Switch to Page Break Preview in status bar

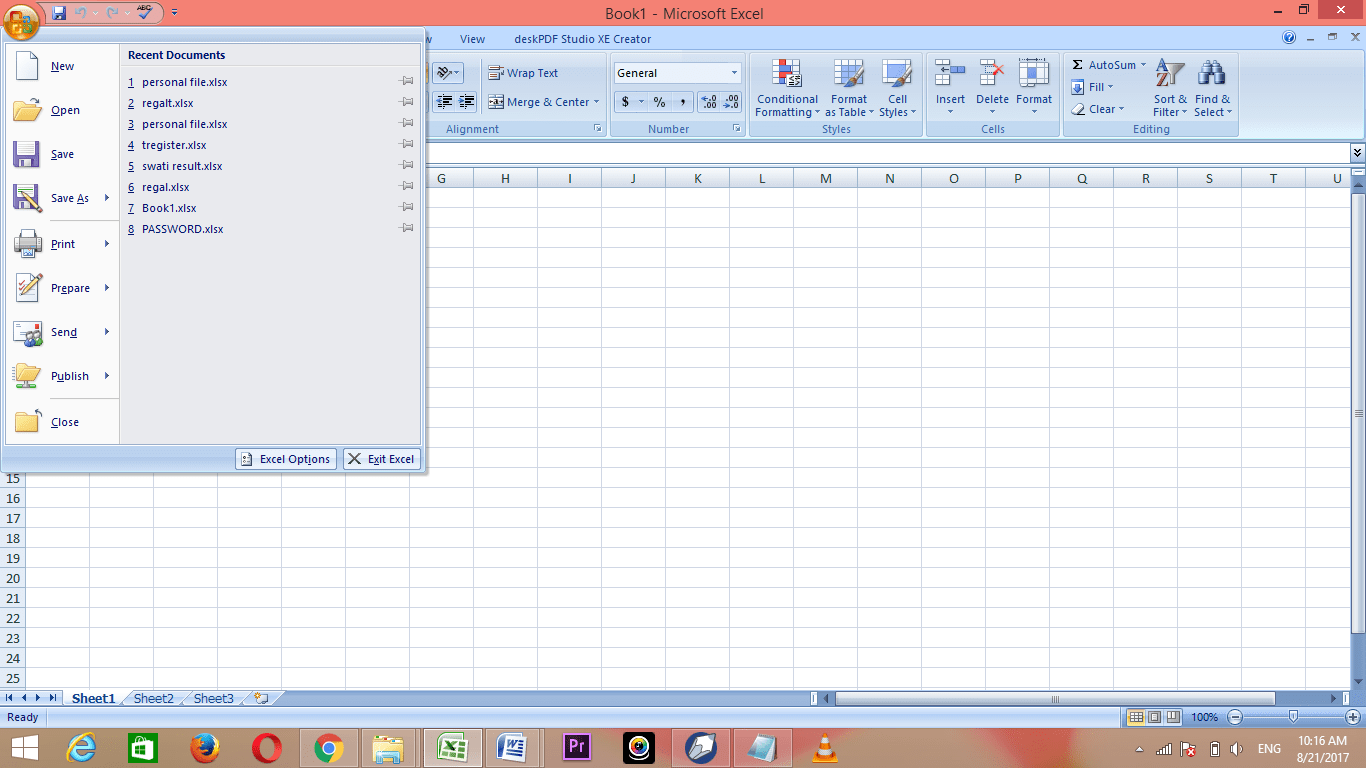(x=1173, y=717)
